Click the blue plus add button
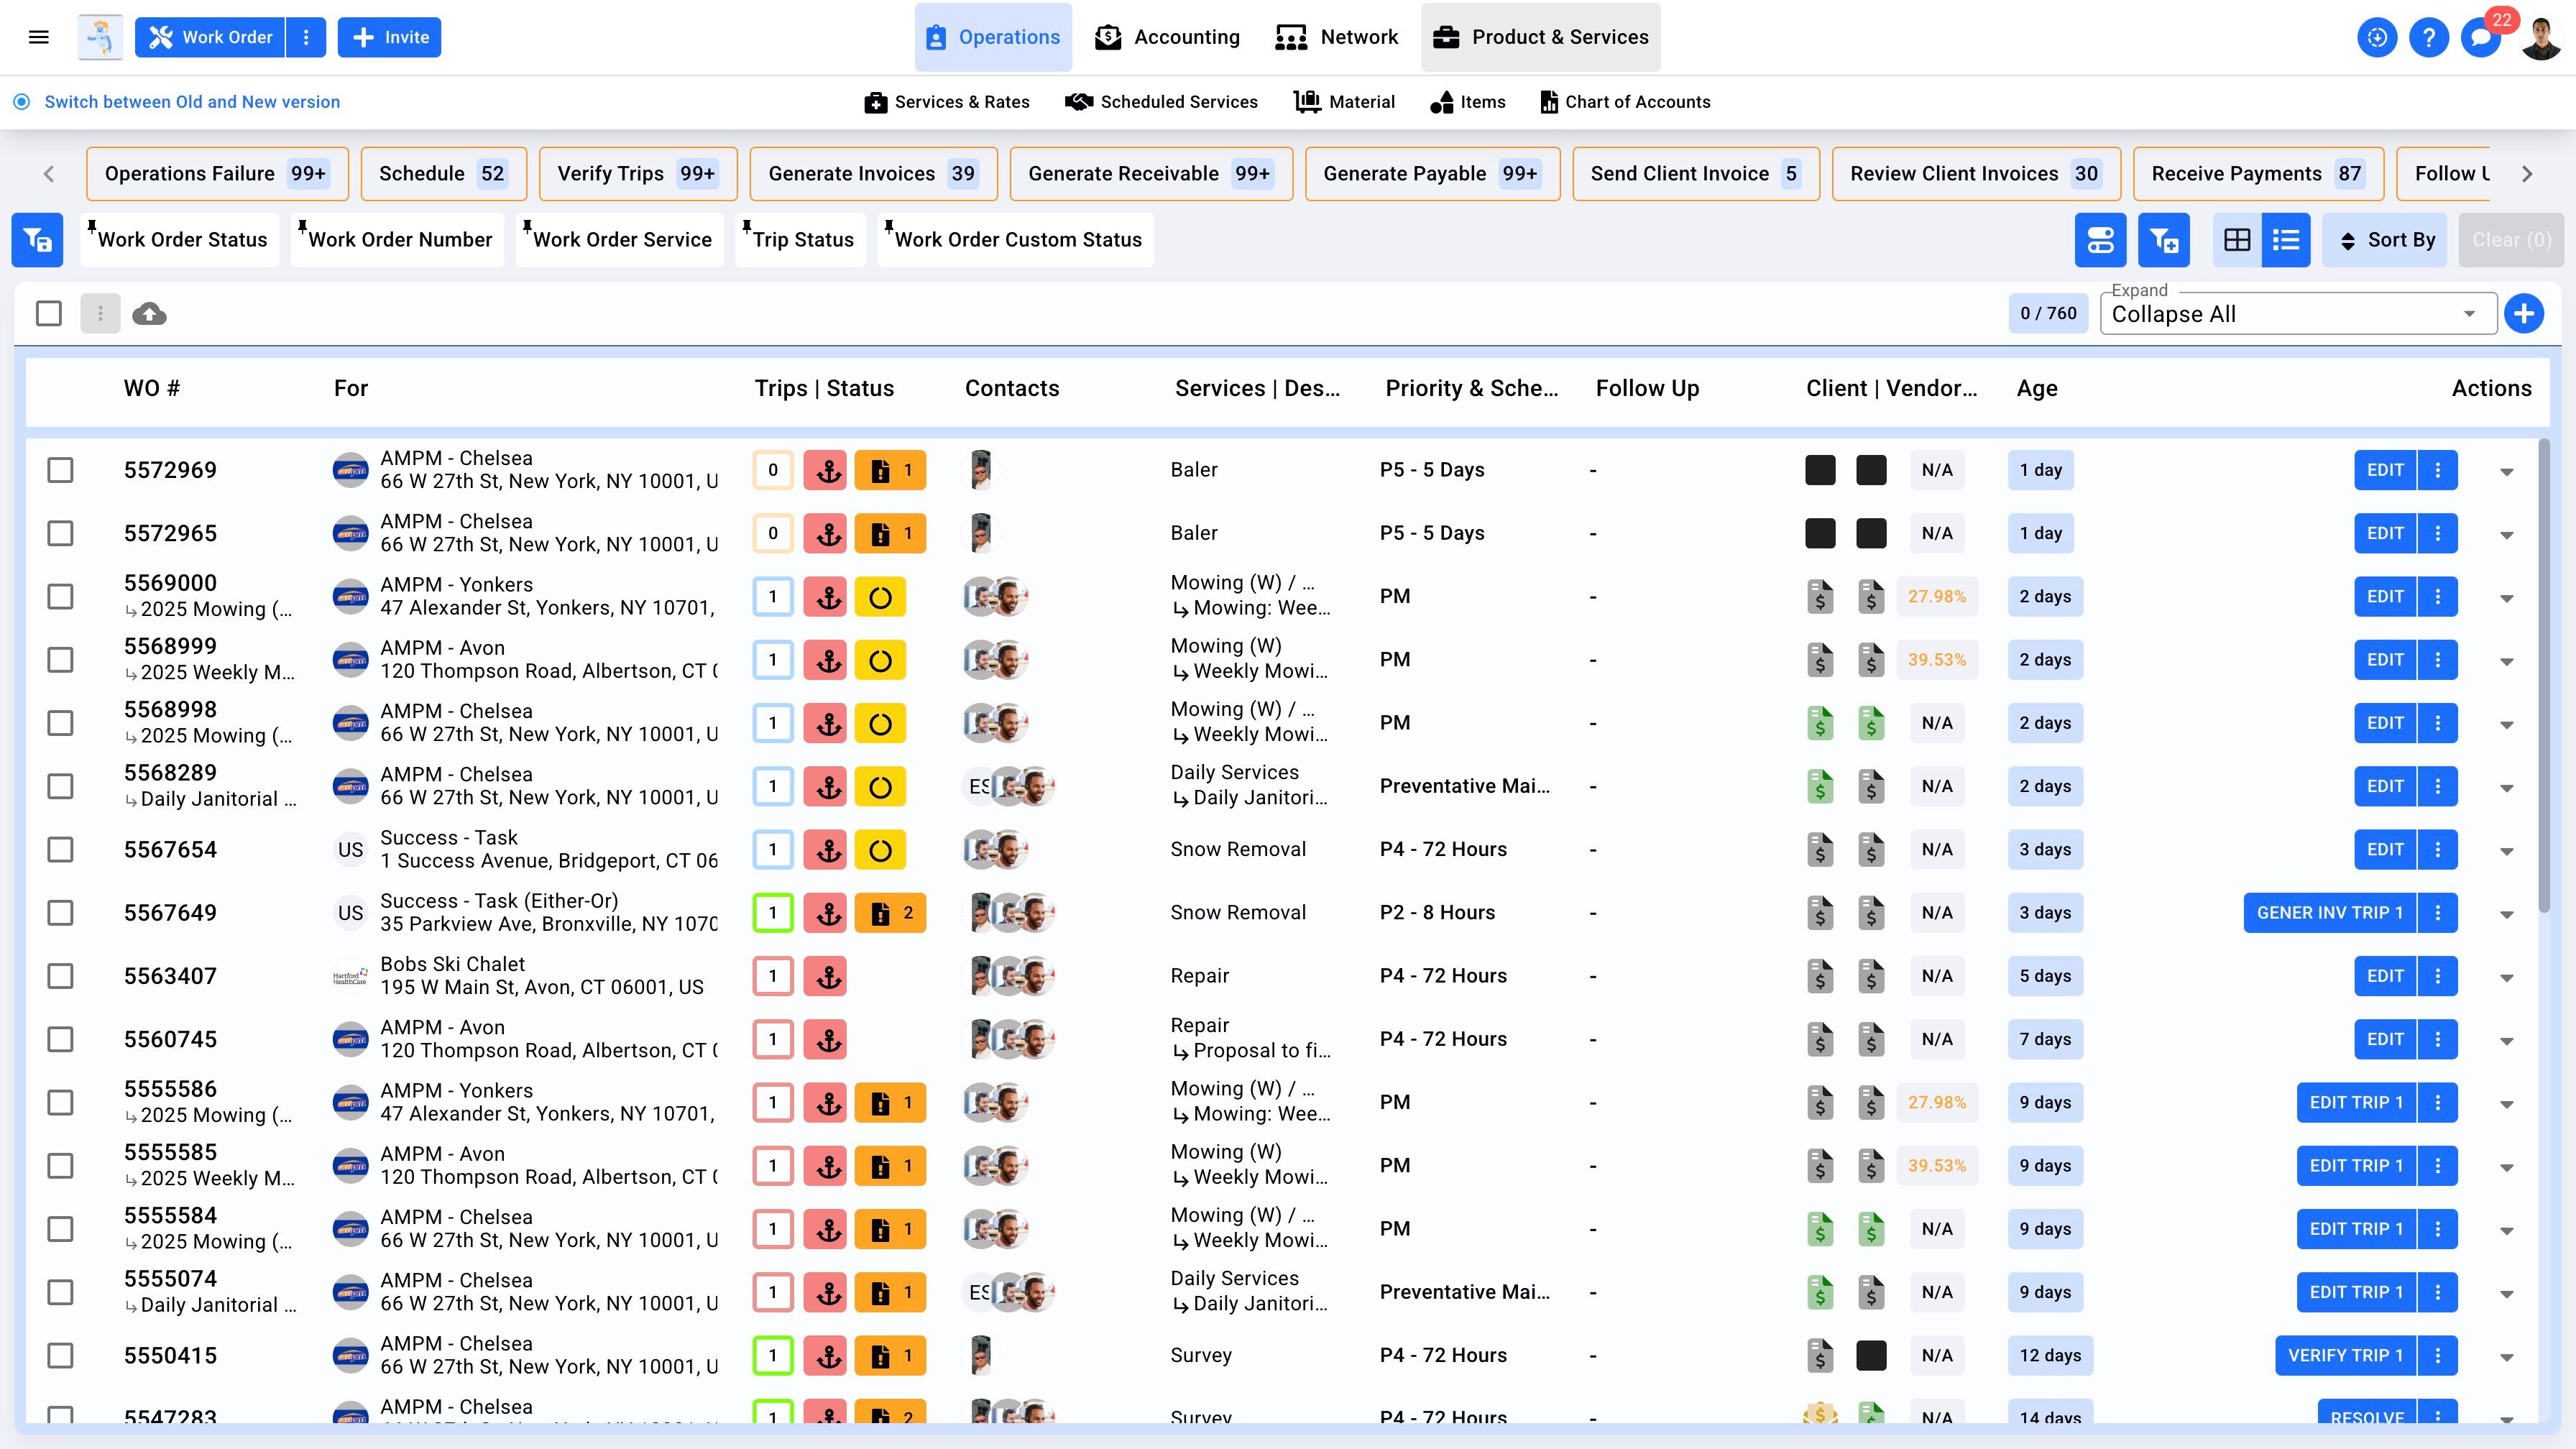 click(x=2524, y=314)
